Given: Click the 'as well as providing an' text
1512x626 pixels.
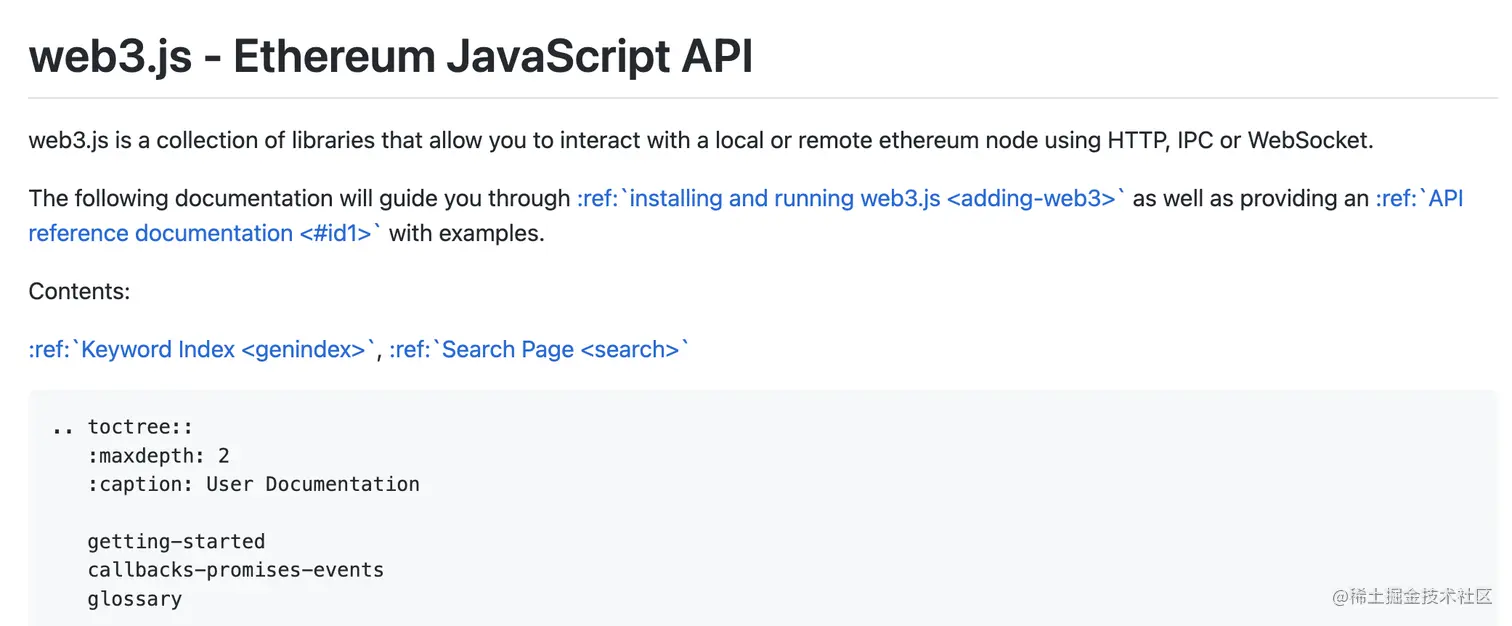Looking at the screenshot, I should point(1250,198).
